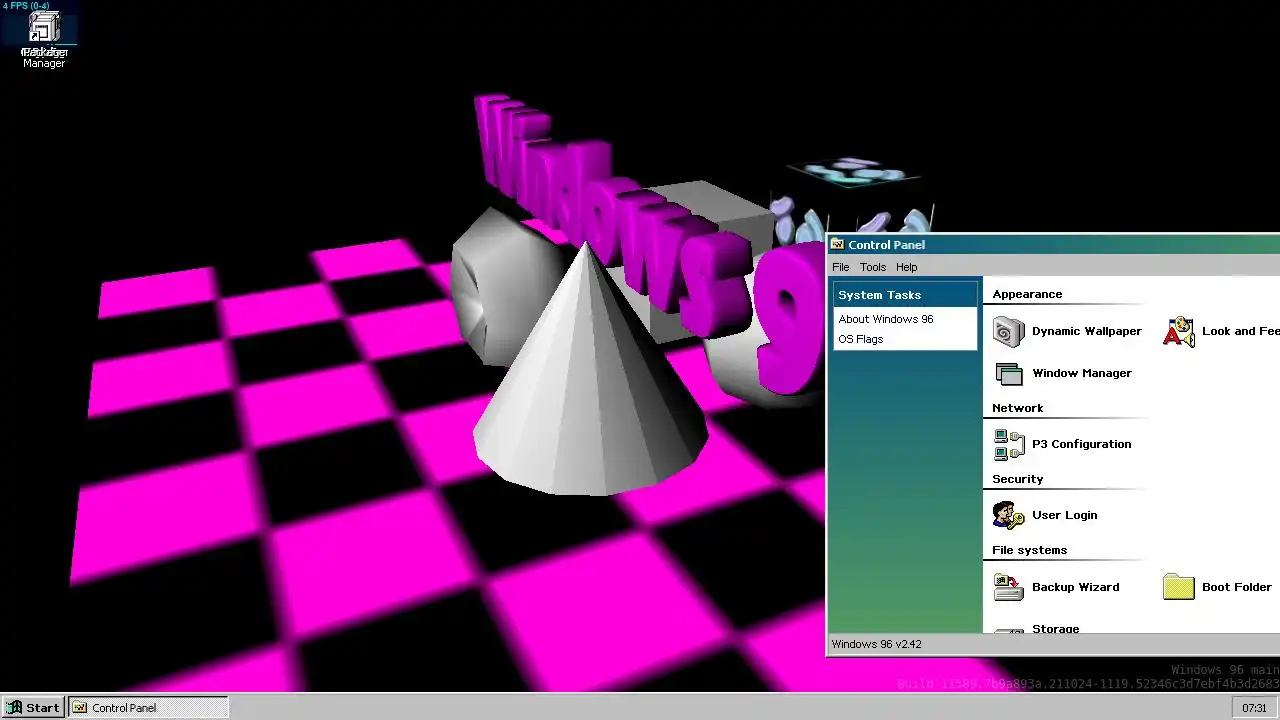The height and width of the screenshot is (720, 1280).
Task: Click the Window Manager label
Action: (1082, 373)
